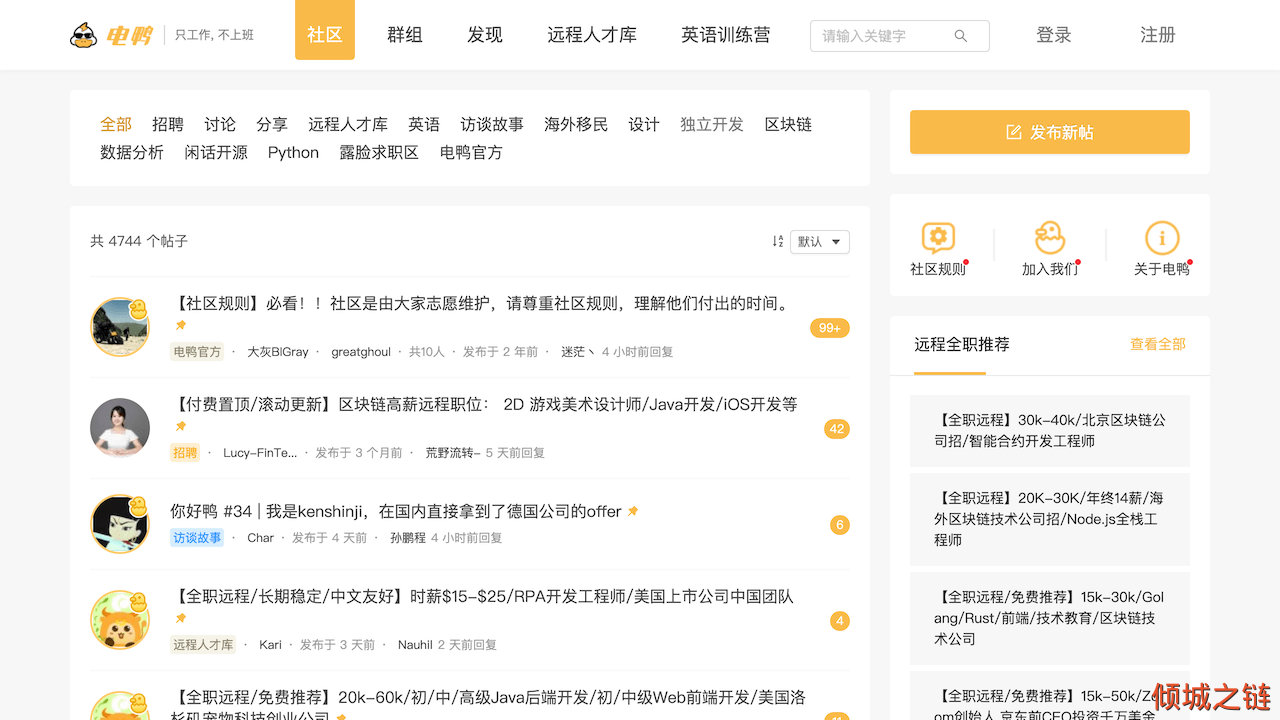Filter posts by Python category
This screenshot has width=1280, height=720.
point(293,152)
